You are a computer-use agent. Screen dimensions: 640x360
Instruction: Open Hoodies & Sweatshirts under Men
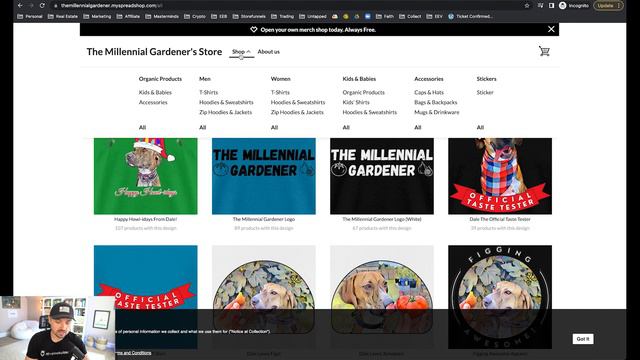pos(226,102)
